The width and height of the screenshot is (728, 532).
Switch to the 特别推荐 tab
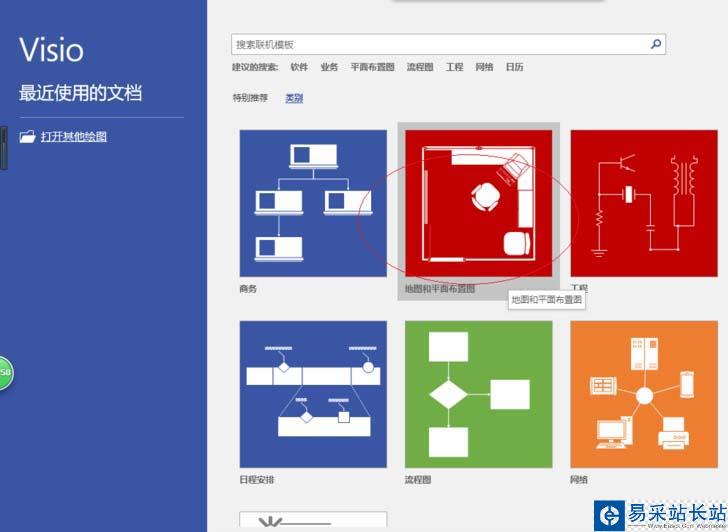[250, 97]
